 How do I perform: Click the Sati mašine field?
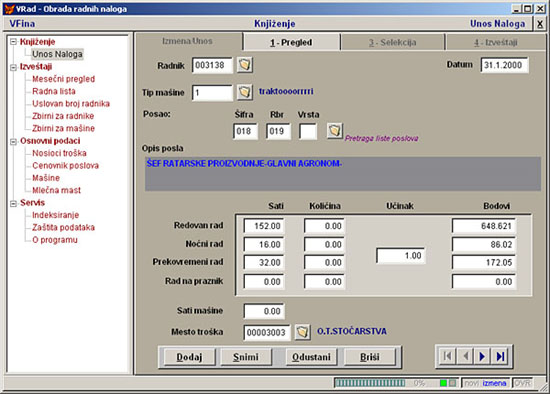coord(264,311)
